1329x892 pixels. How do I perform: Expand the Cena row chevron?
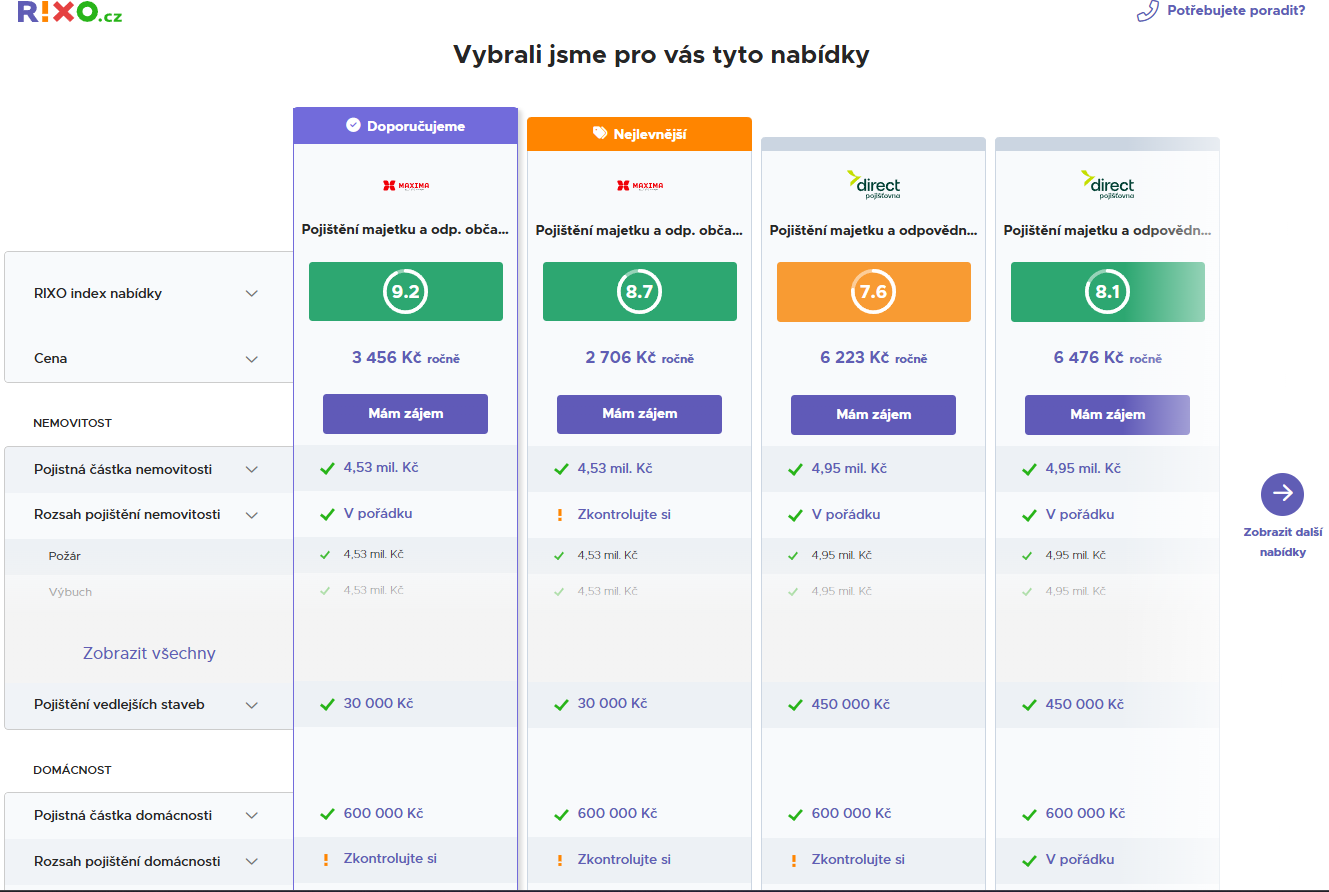tap(252, 359)
